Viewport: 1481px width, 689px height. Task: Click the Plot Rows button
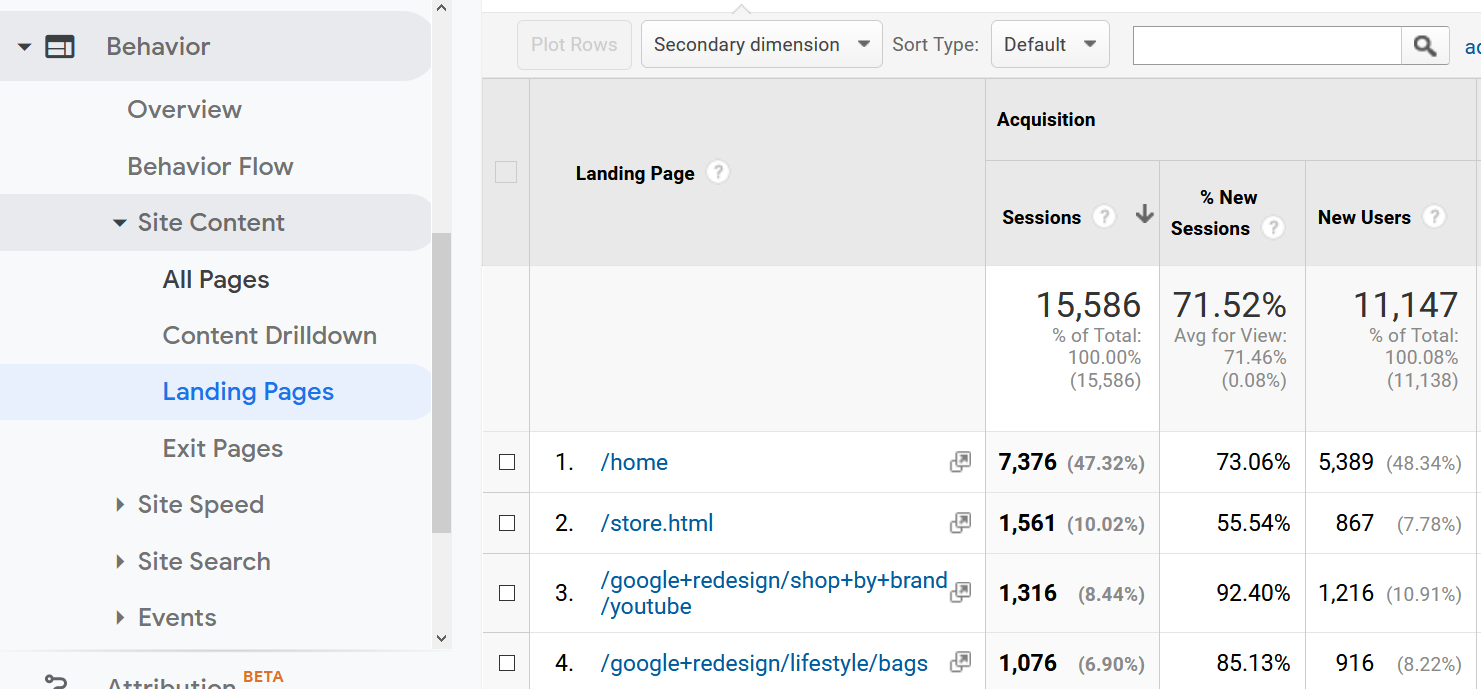pyautogui.click(x=574, y=44)
